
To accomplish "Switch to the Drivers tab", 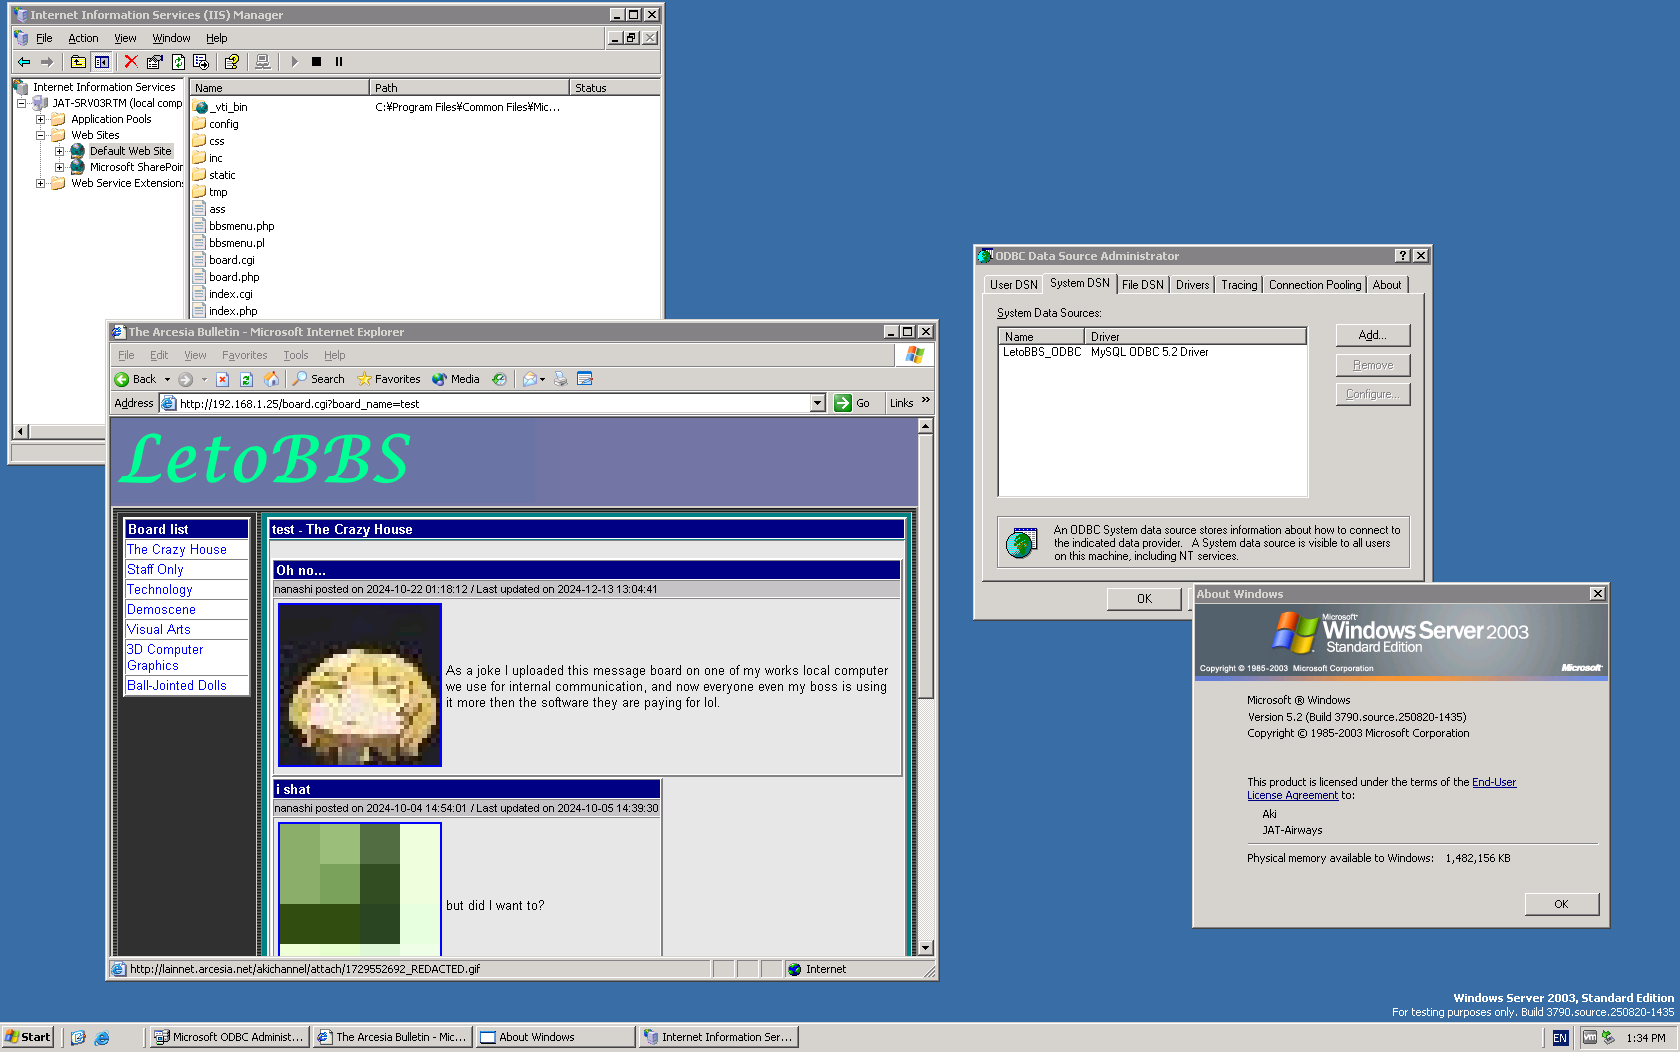I will coord(1192,285).
